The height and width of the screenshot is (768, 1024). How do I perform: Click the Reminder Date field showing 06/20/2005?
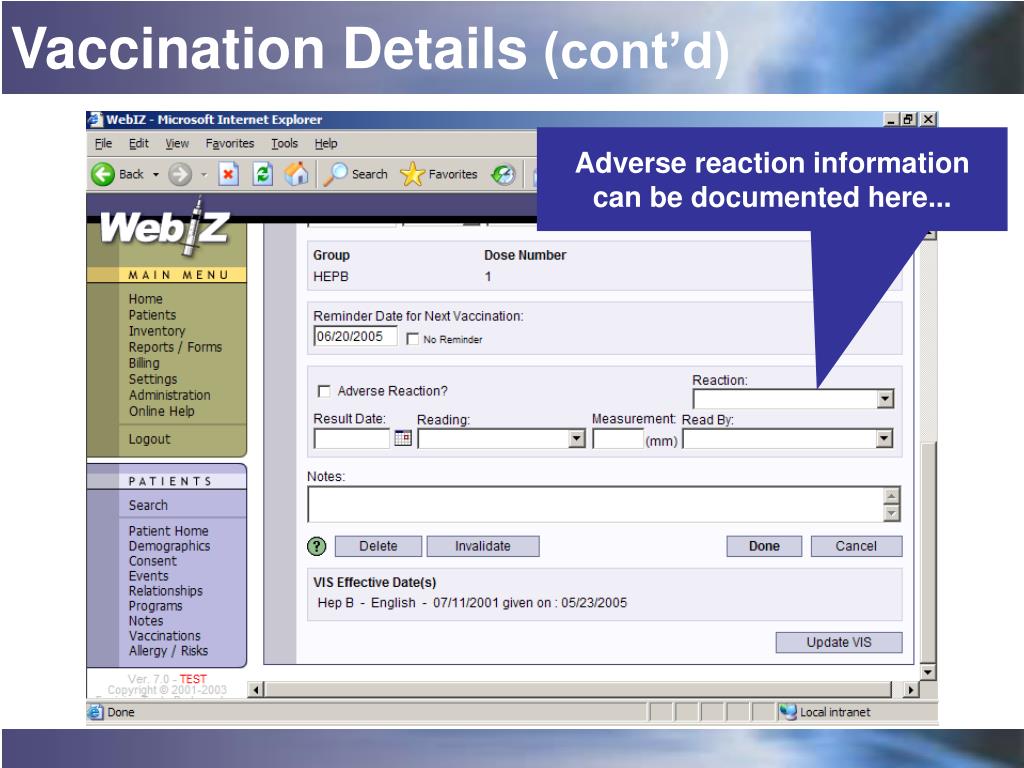[x=355, y=336]
